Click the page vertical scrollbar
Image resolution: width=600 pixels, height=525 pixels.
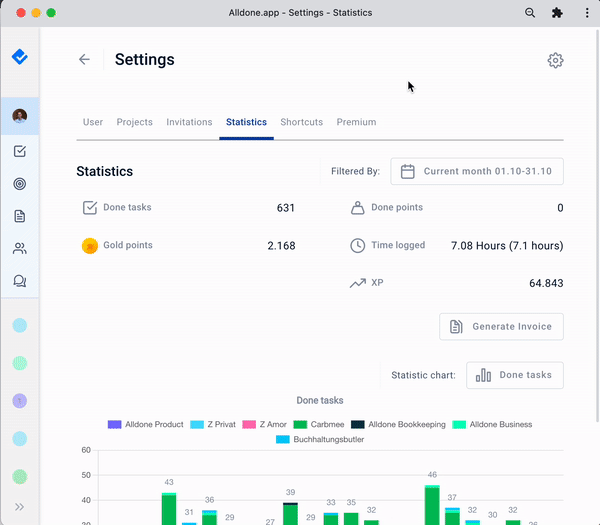click(597, 226)
